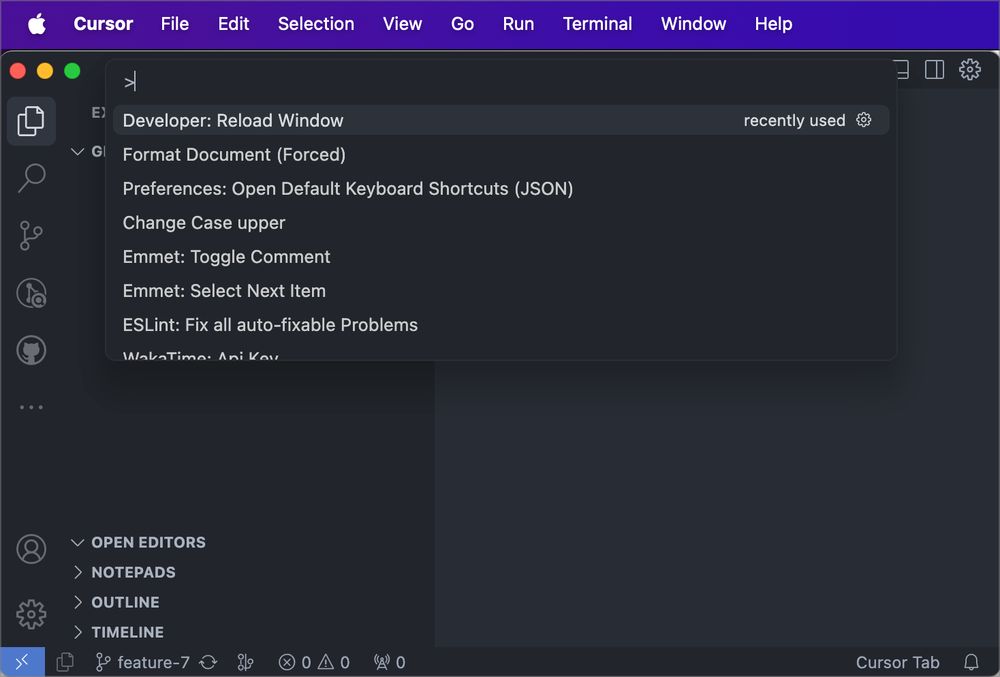Configure keybinding gear for Reload Window
Screen dimensions: 1000x677
[x=864, y=120]
